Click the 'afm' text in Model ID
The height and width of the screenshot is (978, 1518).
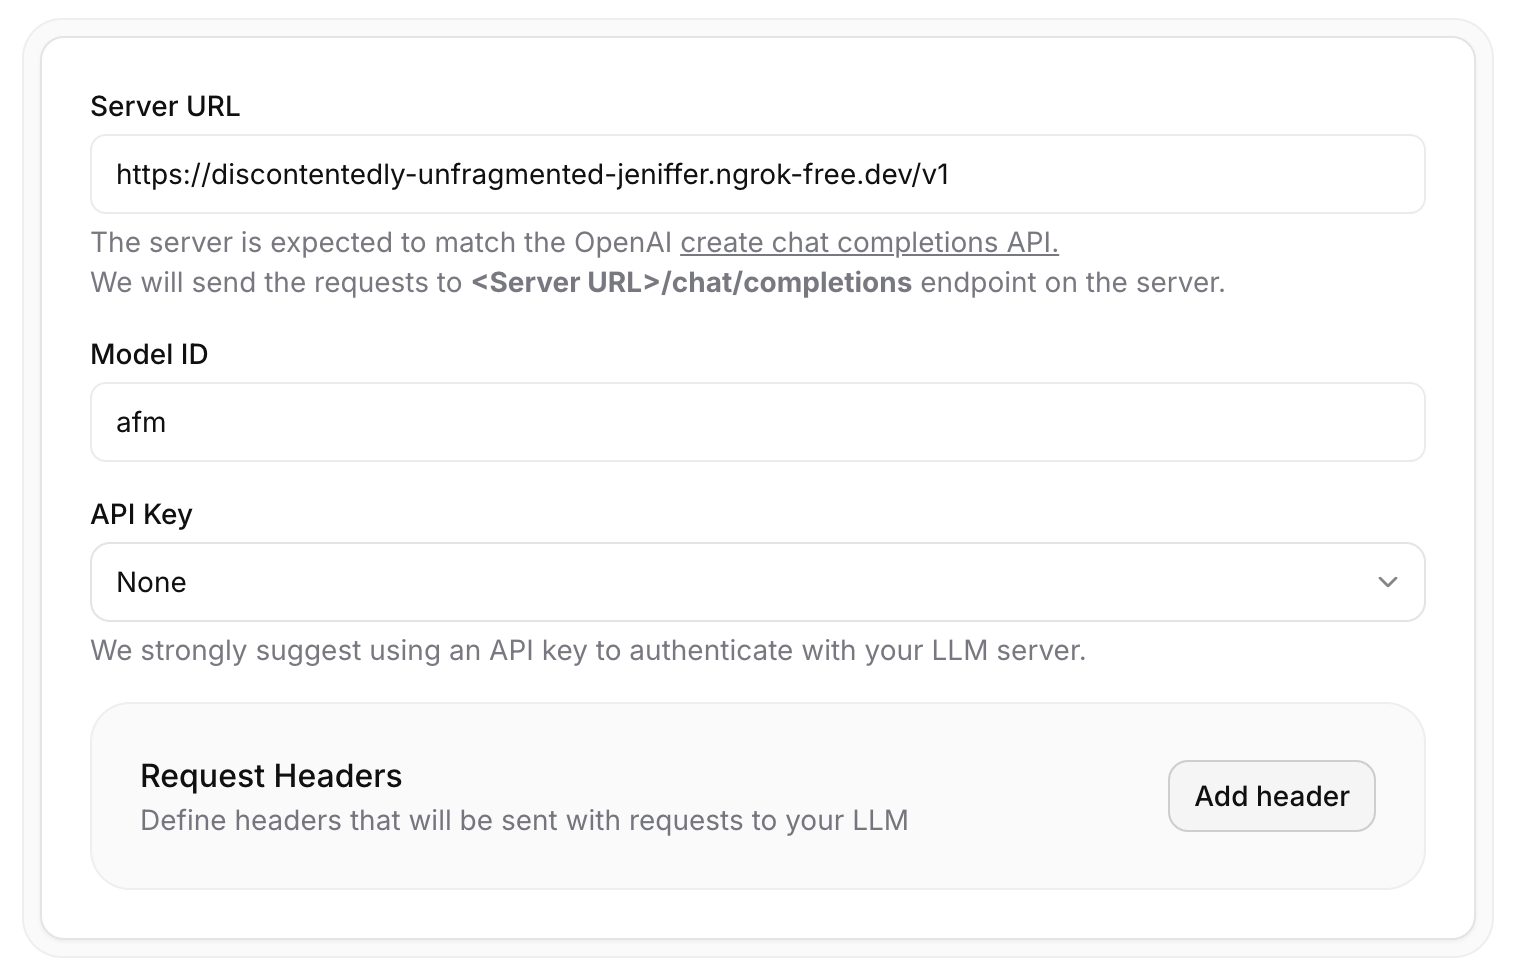point(141,423)
